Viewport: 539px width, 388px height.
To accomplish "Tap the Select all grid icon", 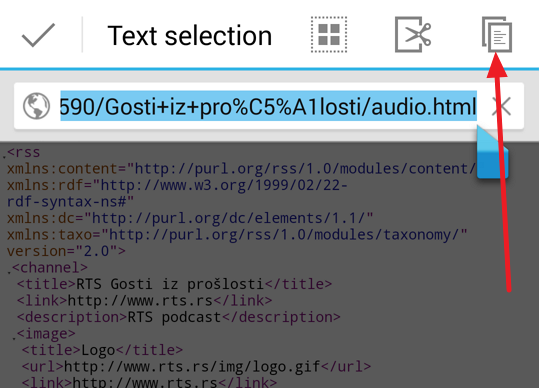I will tap(329, 35).
